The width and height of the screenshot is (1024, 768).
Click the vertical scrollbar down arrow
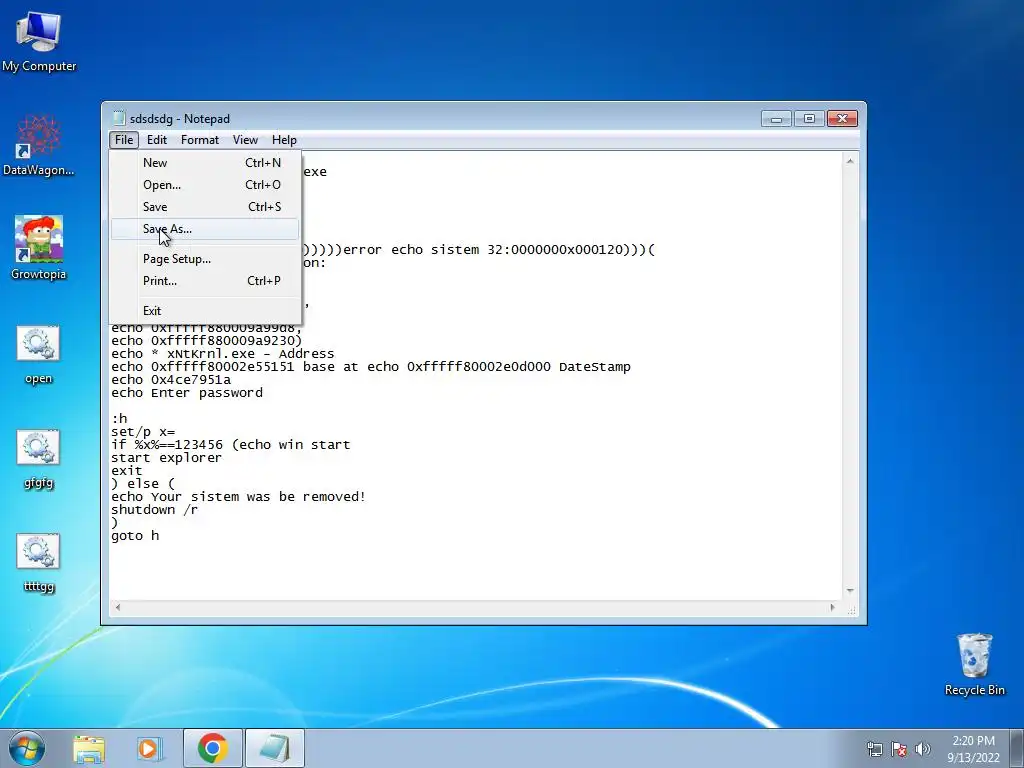point(850,591)
